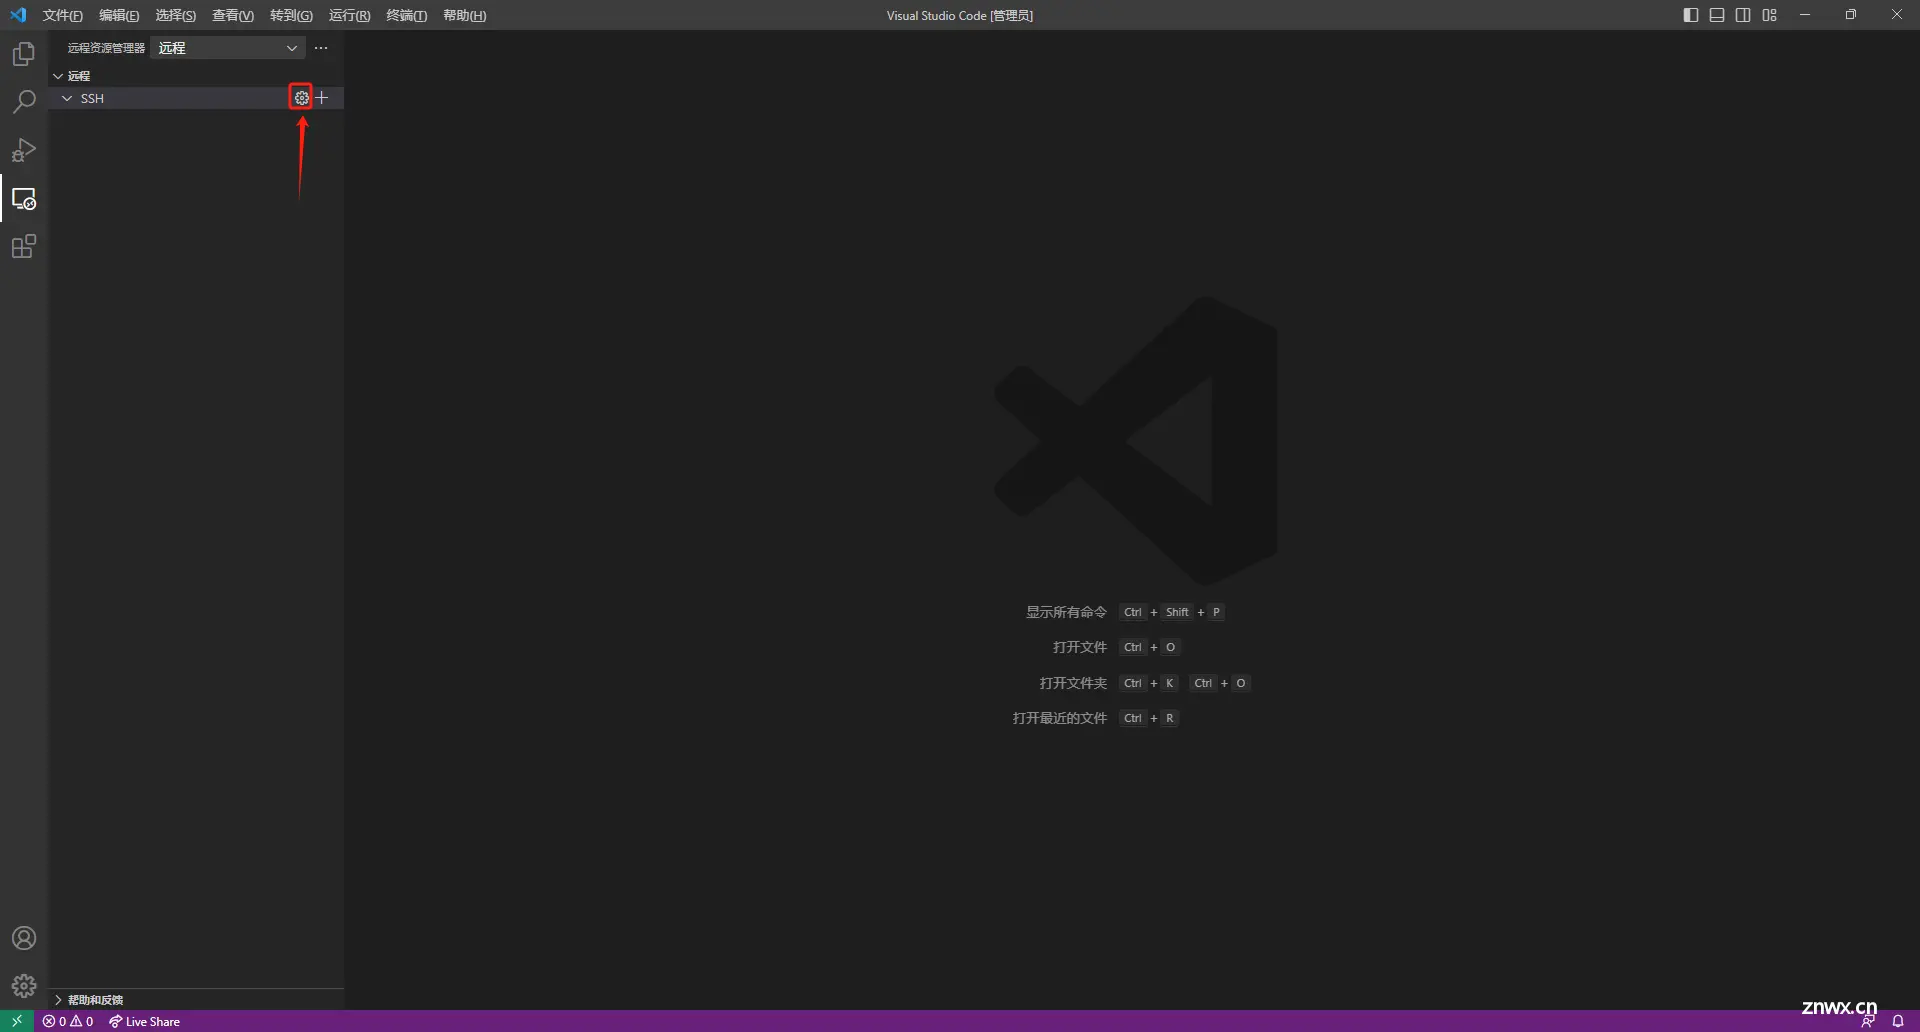Open the 转到(G) menu
Screen dimensions: 1920x1032
291,15
